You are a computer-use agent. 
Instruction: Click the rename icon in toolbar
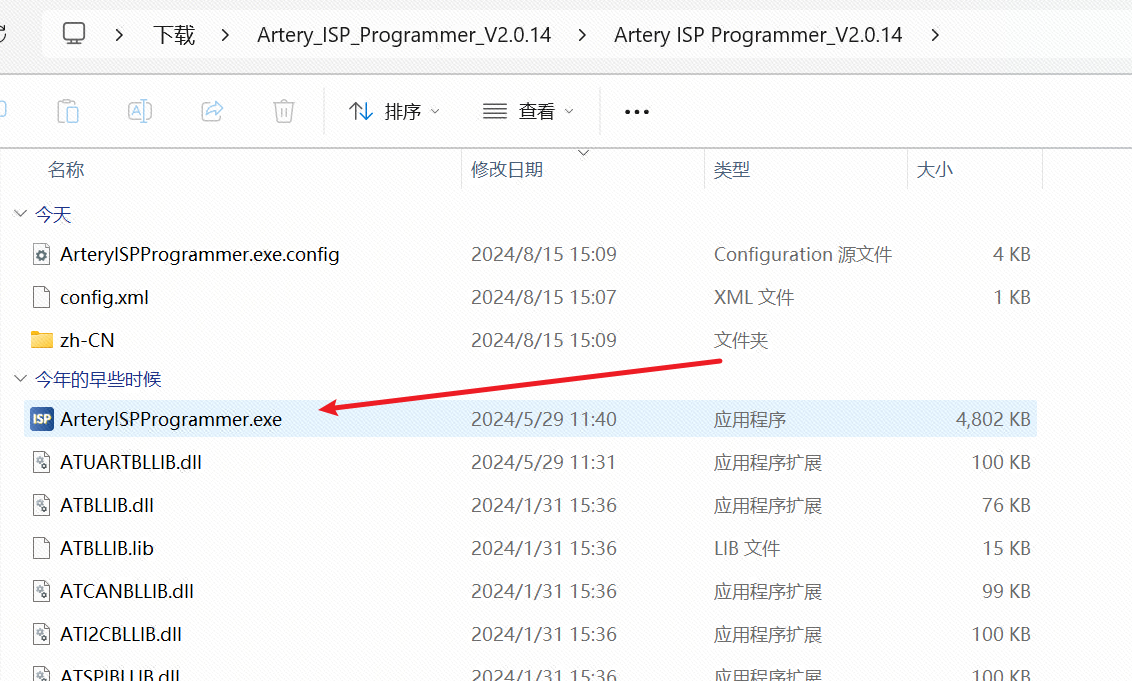click(x=139, y=111)
